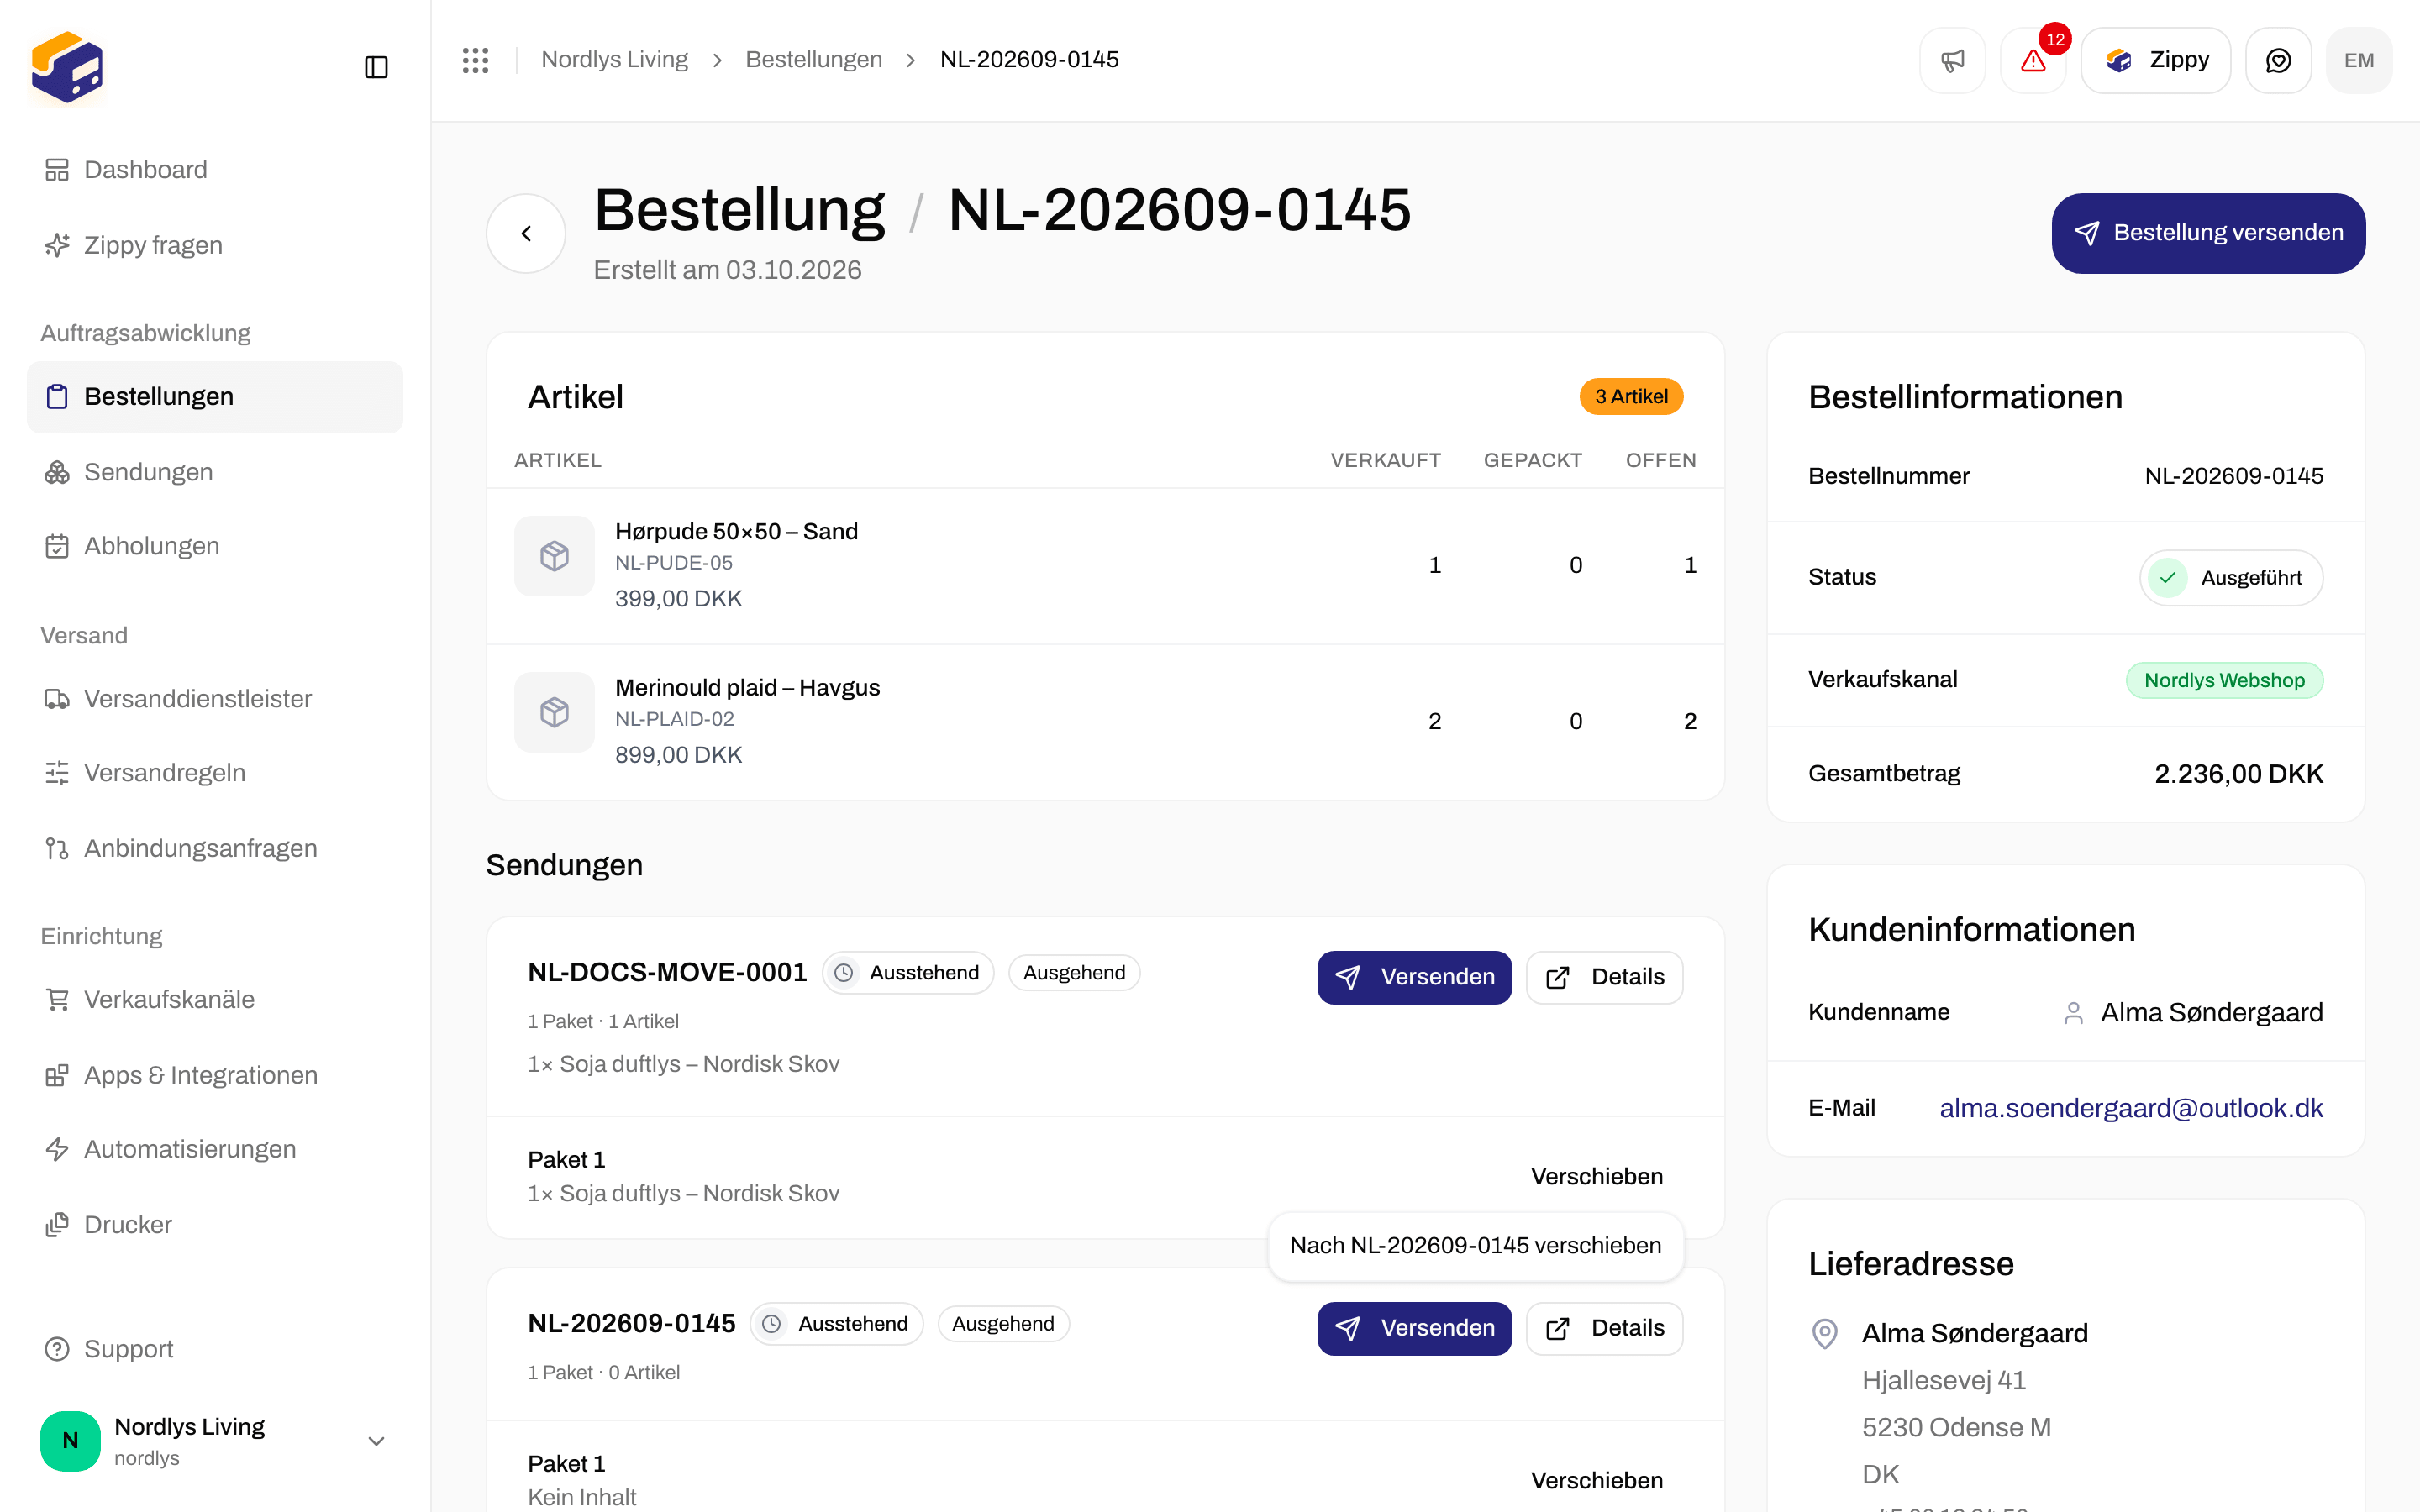Click the Ausgeführt status badge
The image size is (2420, 1512).
pyautogui.click(x=2231, y=578)
